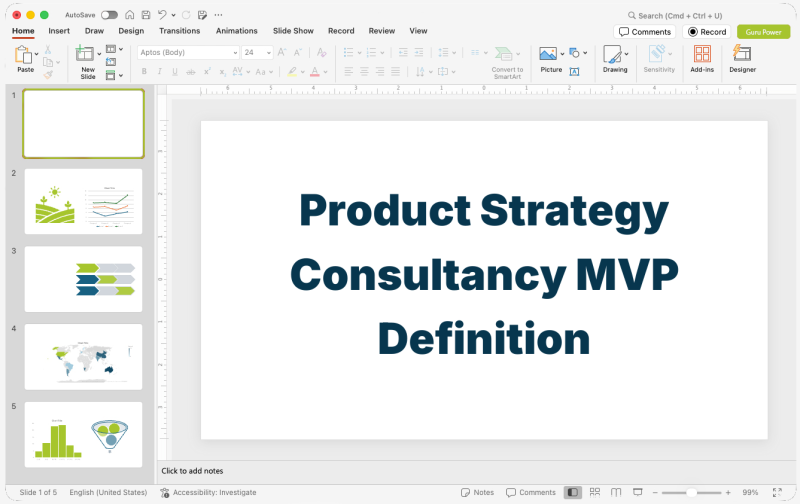The width and height of the screenshot is (800, 504).
Task: Toggle italic formatting
Action: [160, 72]
